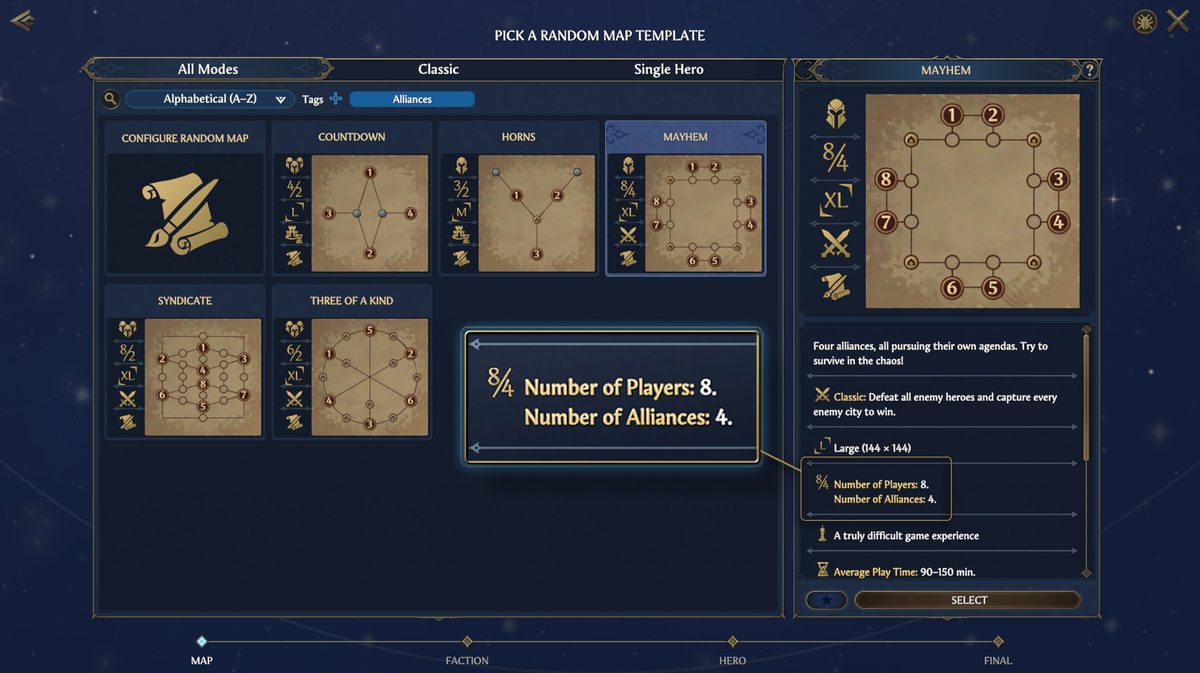Click "A truly difficult game experience" text

tap(906, 536)
